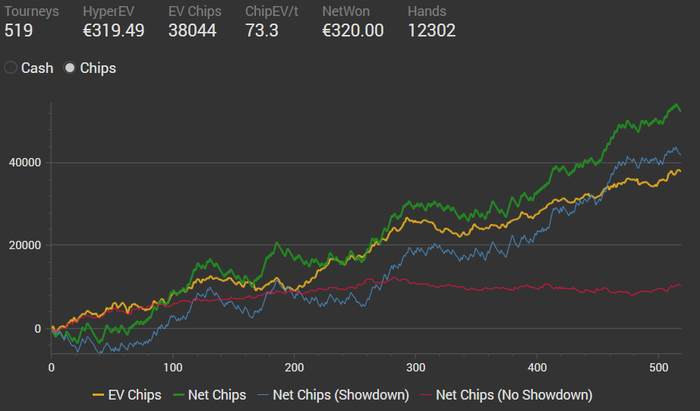Toggle the Net Chips (Showdown) legend entry
The width and height of the screenshot is (700, 411).
coord(333,395)
